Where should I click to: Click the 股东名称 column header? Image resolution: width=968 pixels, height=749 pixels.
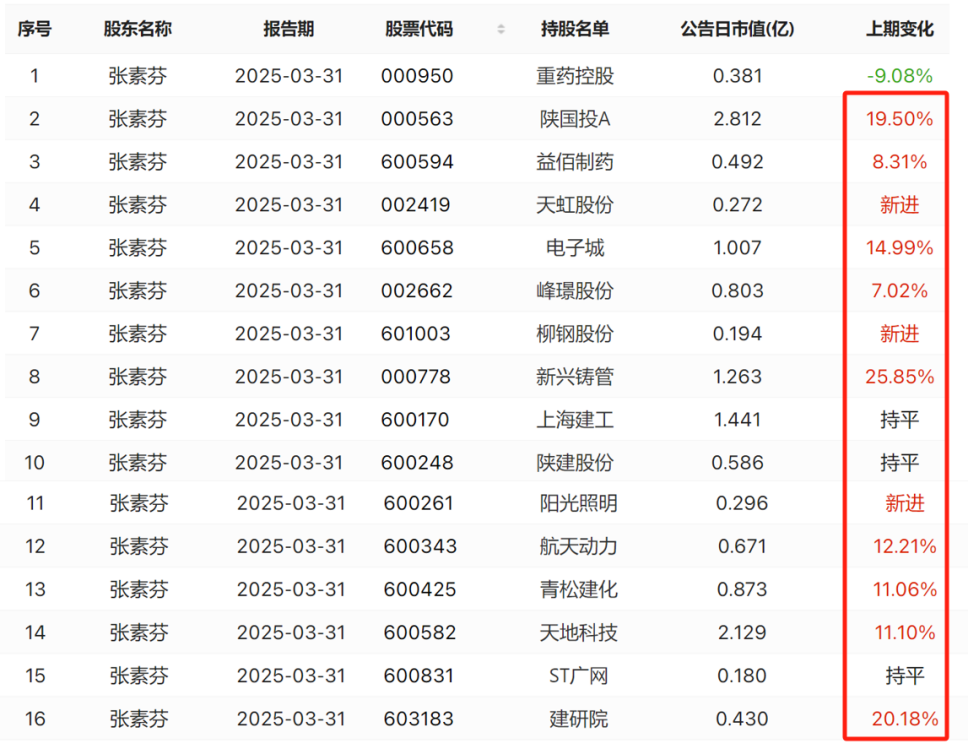pyautogui.click(x=138, y=29)
